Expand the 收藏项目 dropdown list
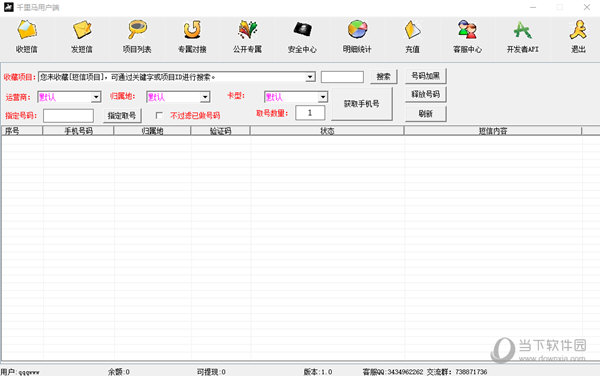This screenshot has width=600, height=376. [x=310, y=77]
